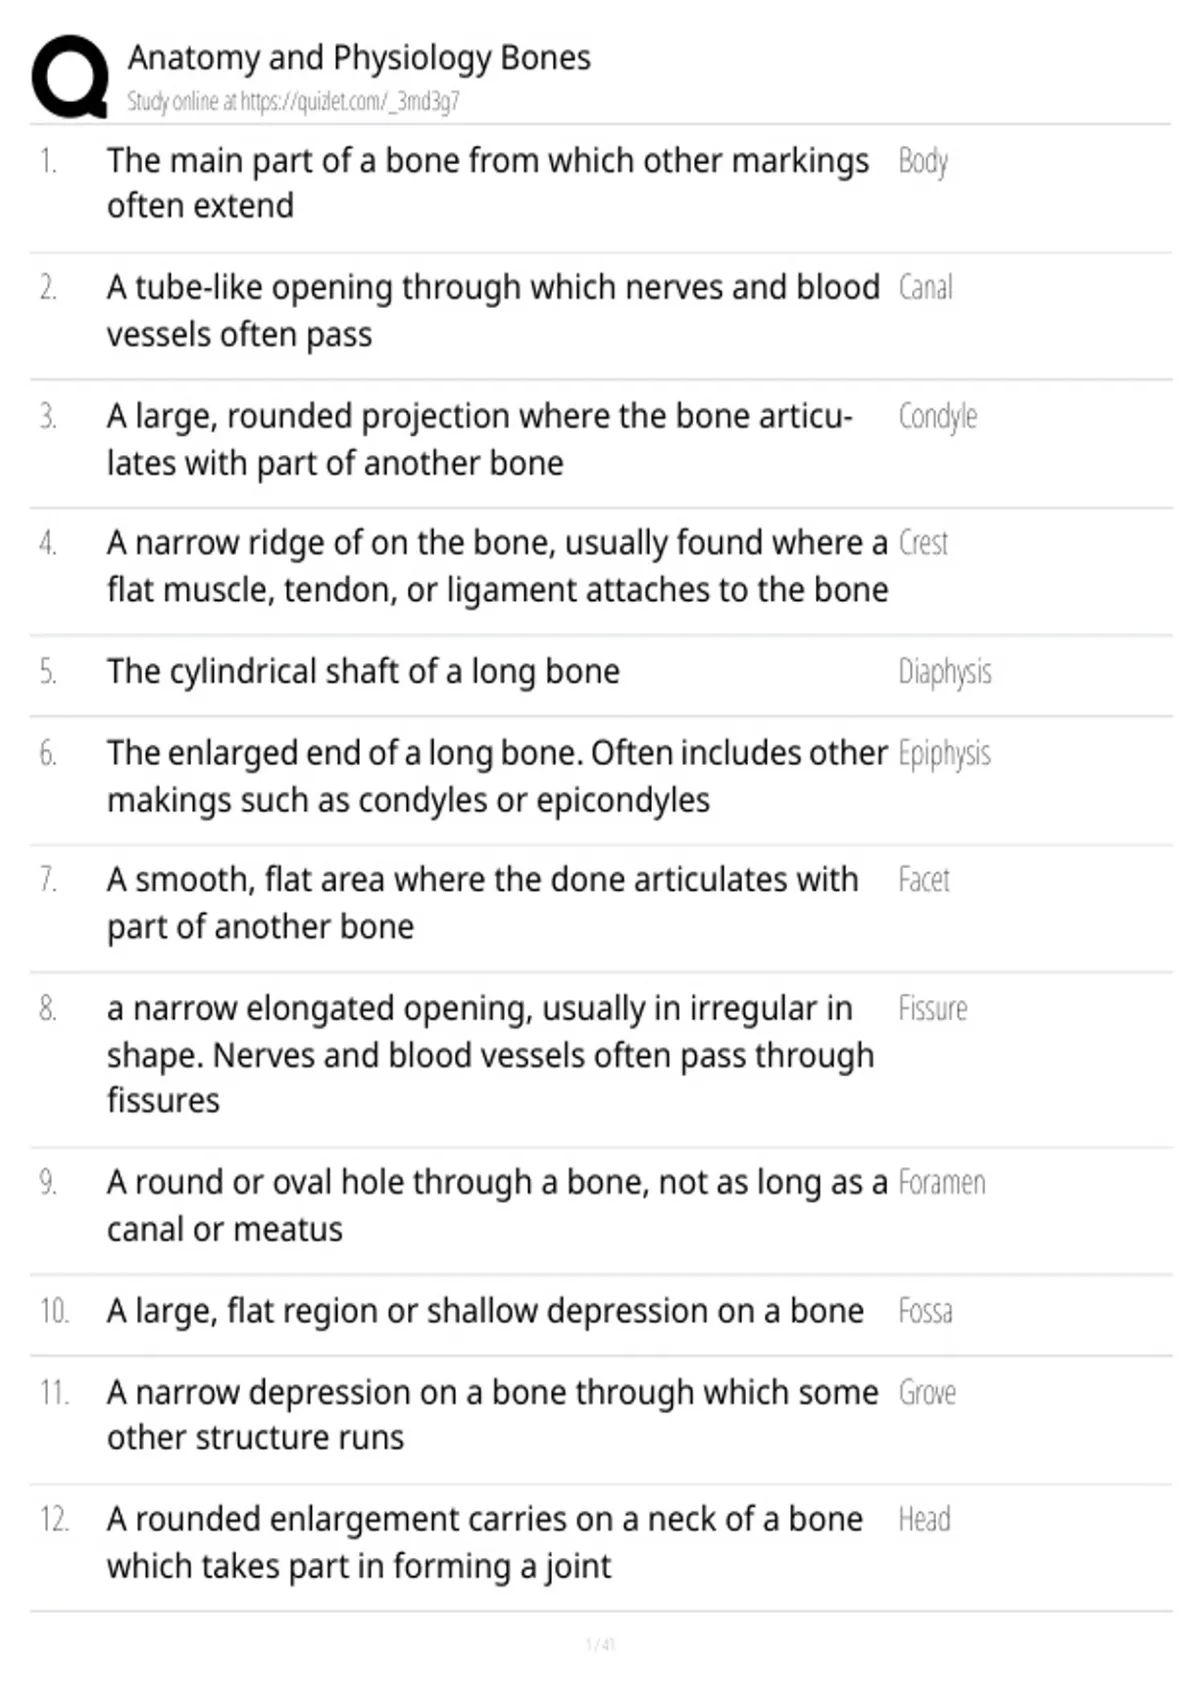Click the term Body
Screen dimensions: 1200x1700
click(x=923, y=161)
